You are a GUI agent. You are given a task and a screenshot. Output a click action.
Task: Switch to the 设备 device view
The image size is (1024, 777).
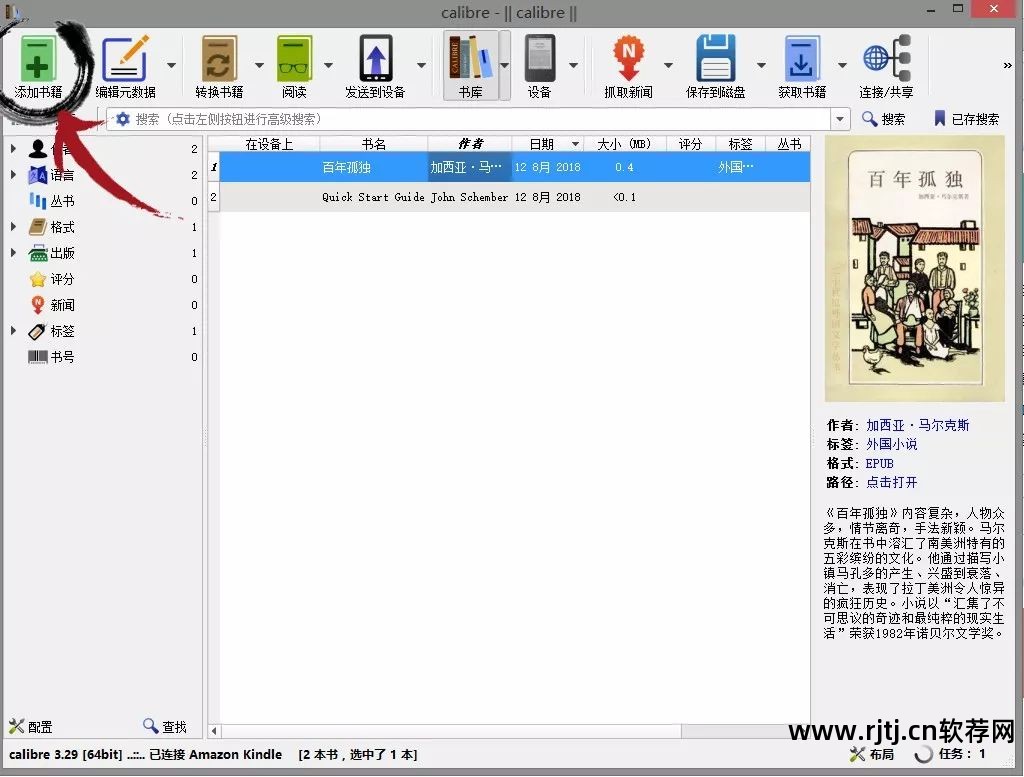tap(538, 65)
